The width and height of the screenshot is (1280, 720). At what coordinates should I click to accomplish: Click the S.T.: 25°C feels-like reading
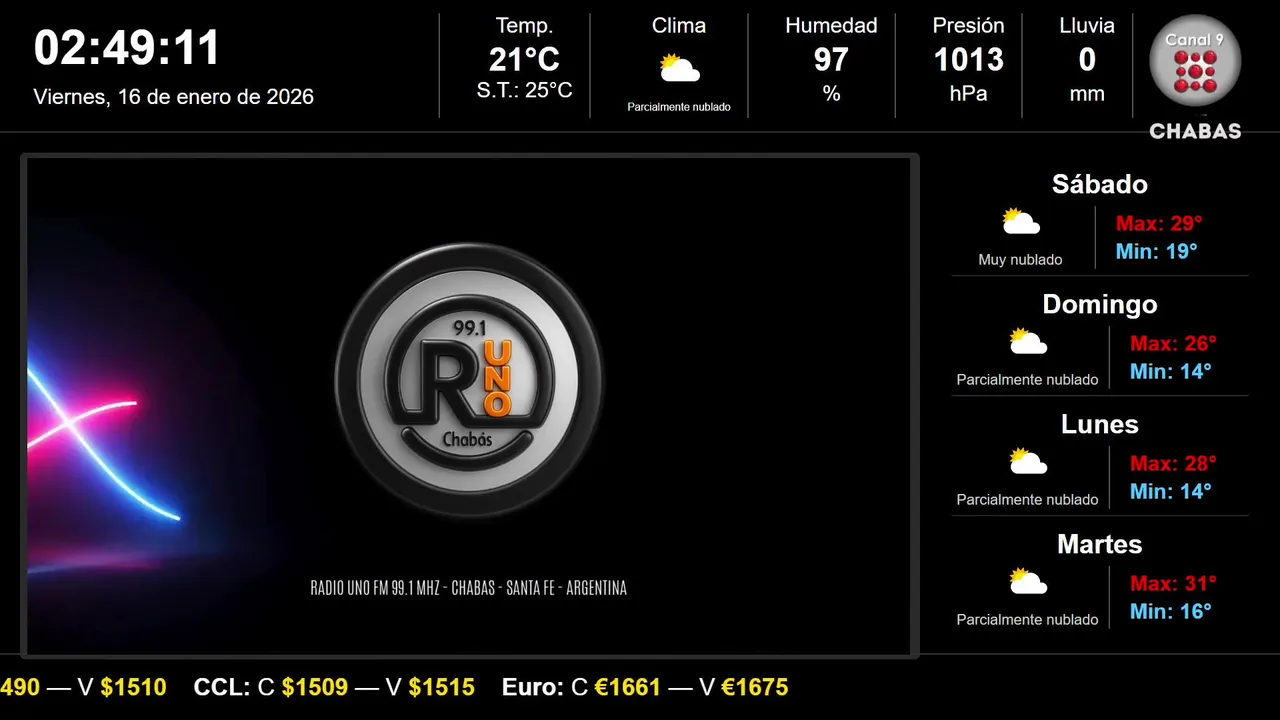click(x=524, y=90)
